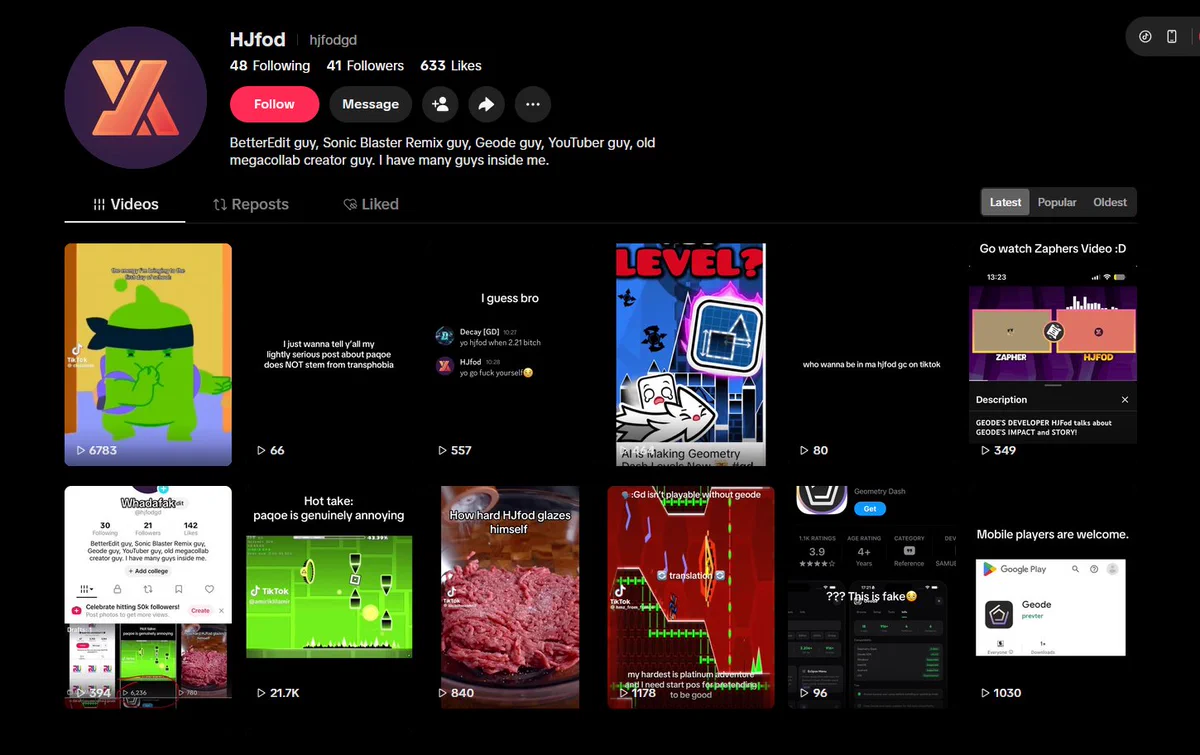Image resolution: width=1200 pixels, height=755 pixels.
Task: Open the 'Hot take: paqoe' video
Action: pyautogui.click(x=329, y=597)
